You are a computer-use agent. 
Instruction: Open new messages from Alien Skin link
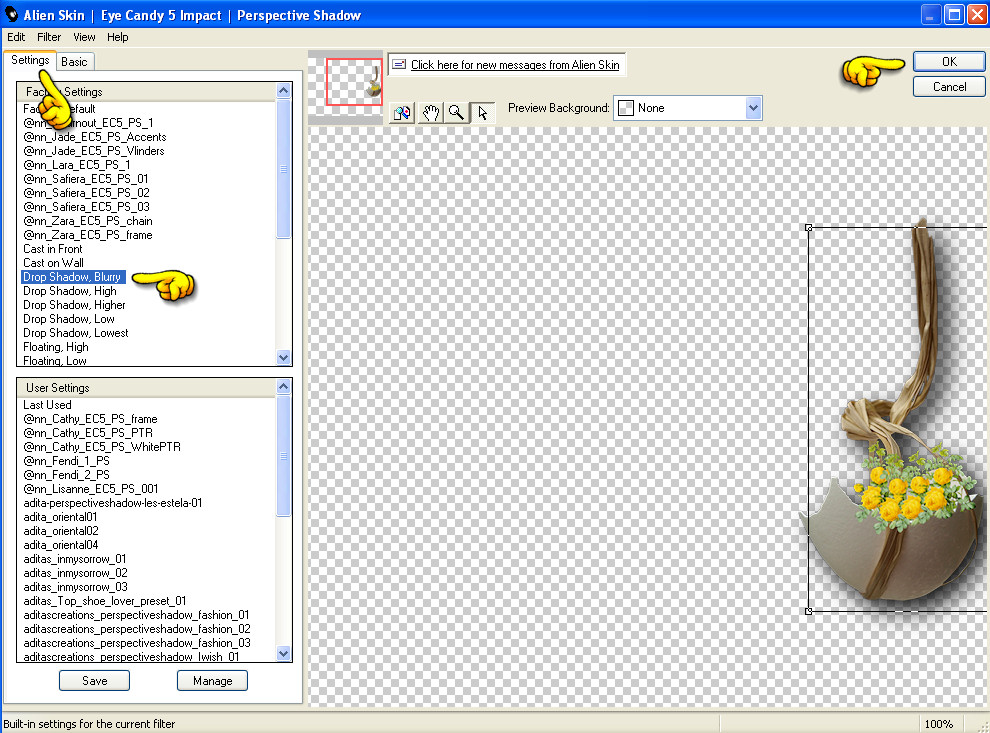515,64
